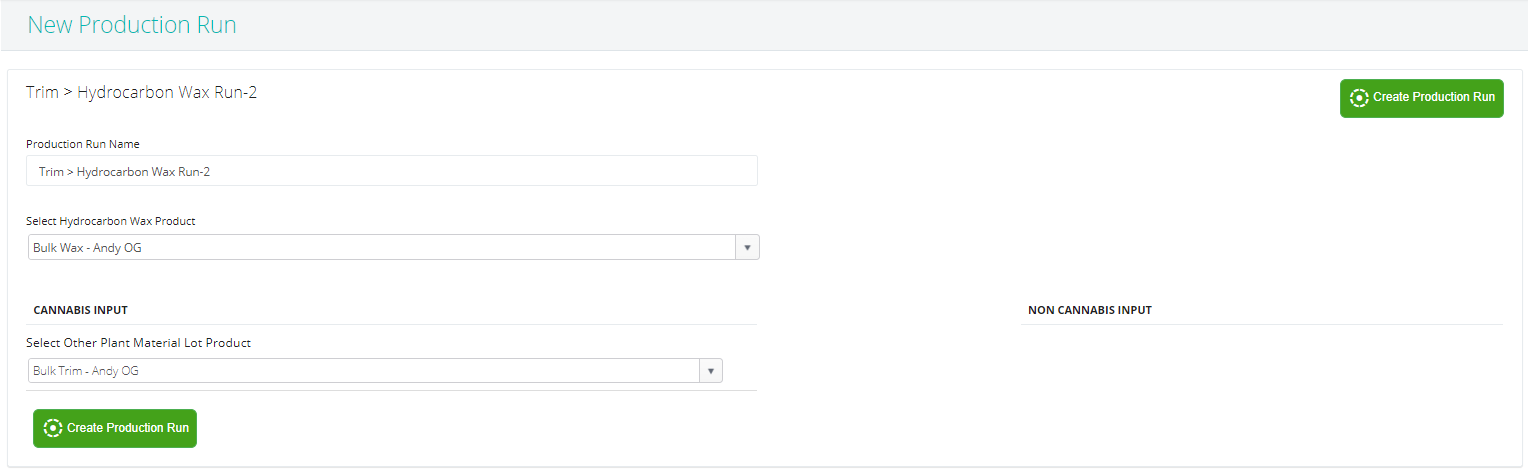
Task: Expand the Hydrocarbon Wax Product dropdown arrow
Action: [x=747, y=247]
